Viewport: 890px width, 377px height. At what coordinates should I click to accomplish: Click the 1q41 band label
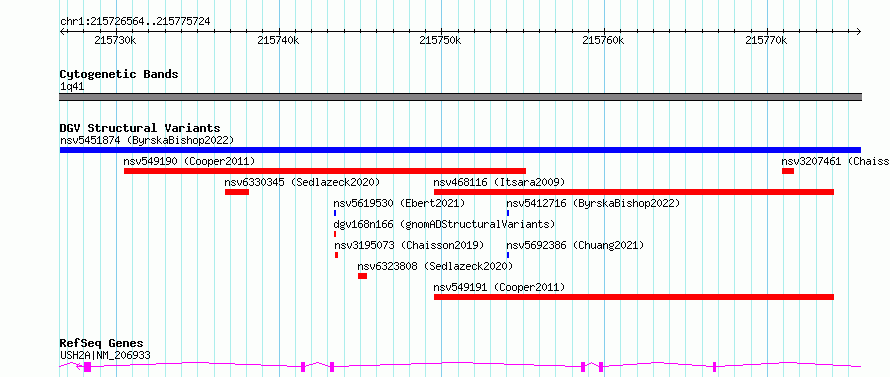(x=72, y=86)
